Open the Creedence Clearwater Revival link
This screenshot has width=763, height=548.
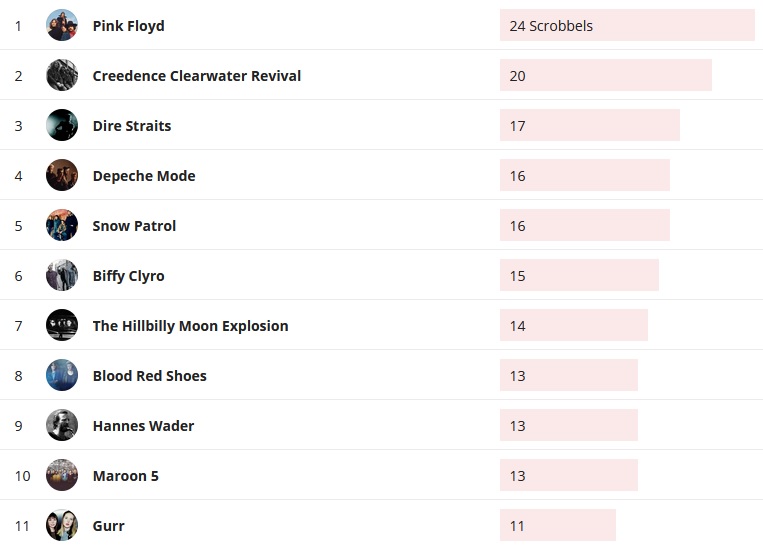[x=196, y=76]
